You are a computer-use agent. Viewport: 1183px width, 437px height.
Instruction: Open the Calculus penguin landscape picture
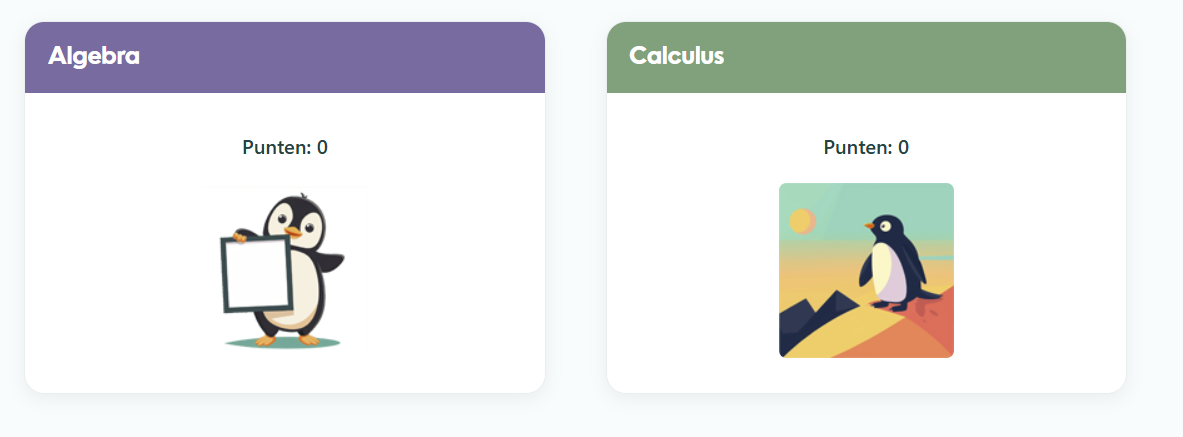click(866, 270)
